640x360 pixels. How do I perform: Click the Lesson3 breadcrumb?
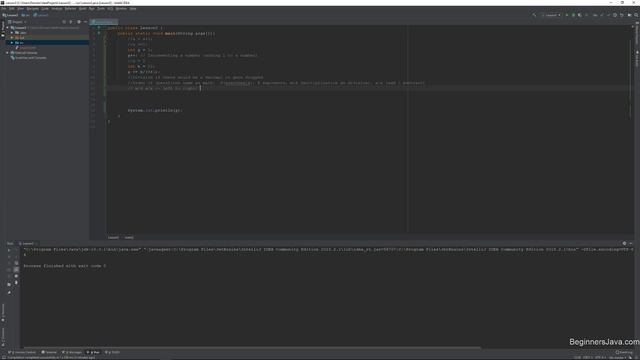[113, 238]
